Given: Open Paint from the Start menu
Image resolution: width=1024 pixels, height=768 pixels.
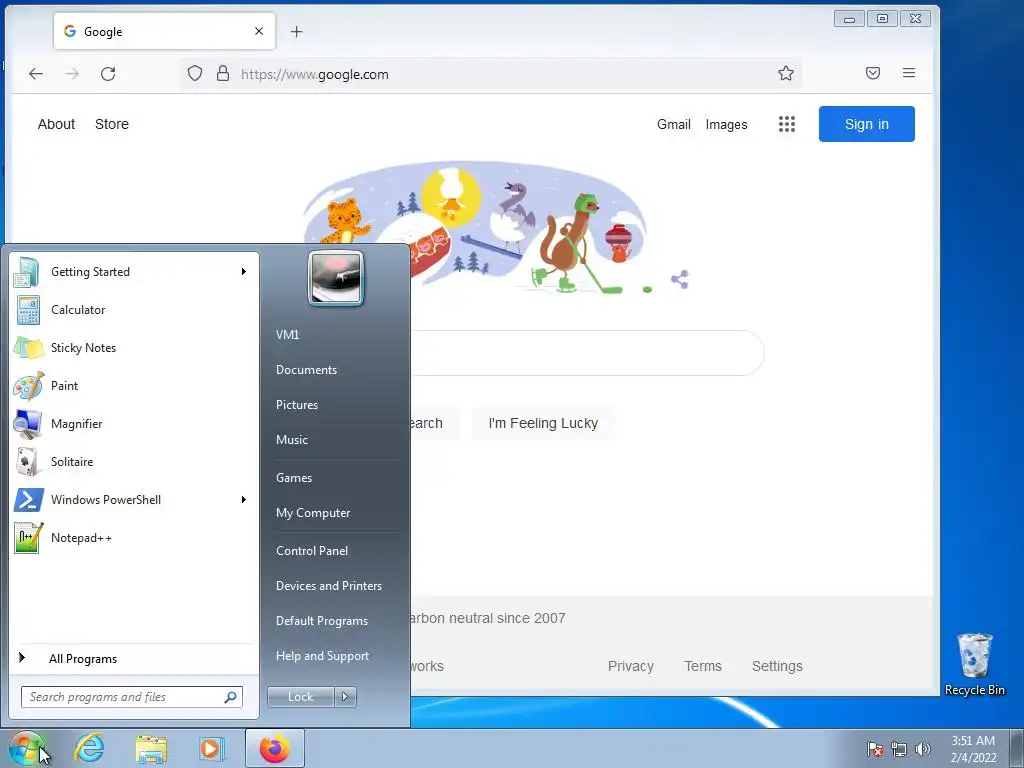Looking at the screenshot, I should (134, 385).
